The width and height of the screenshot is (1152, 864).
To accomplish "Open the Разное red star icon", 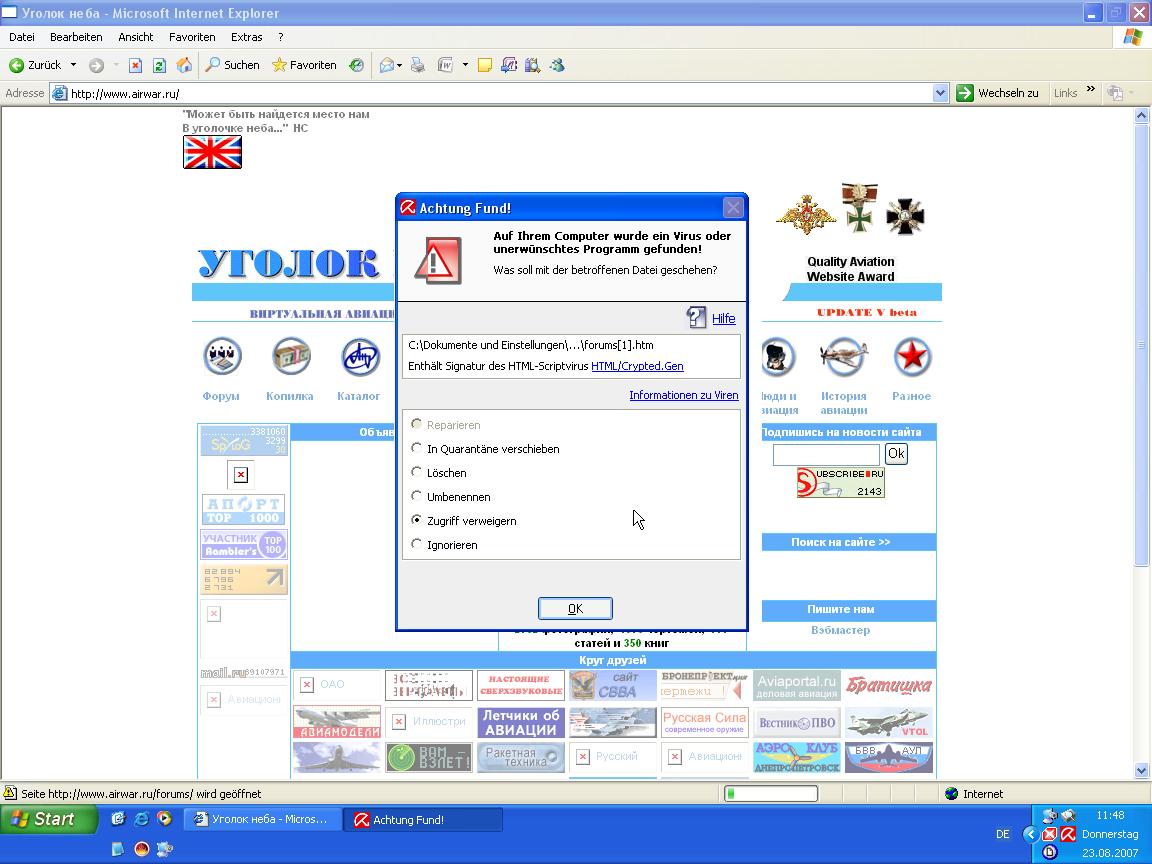I will tap(912, 357).
